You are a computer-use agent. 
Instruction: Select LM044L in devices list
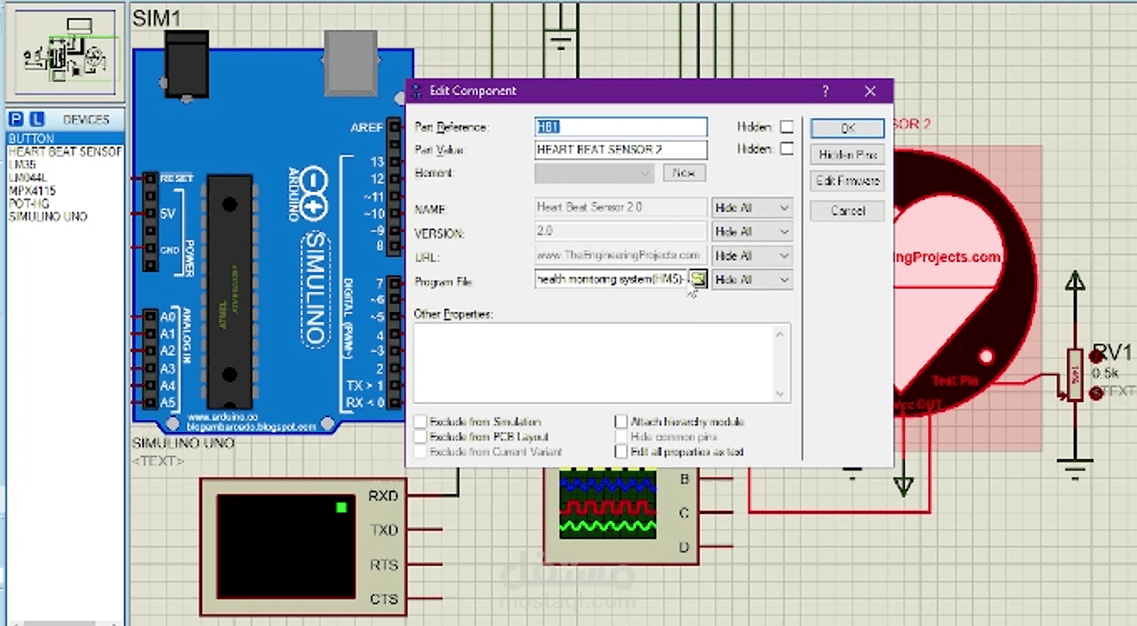[28, 178]
